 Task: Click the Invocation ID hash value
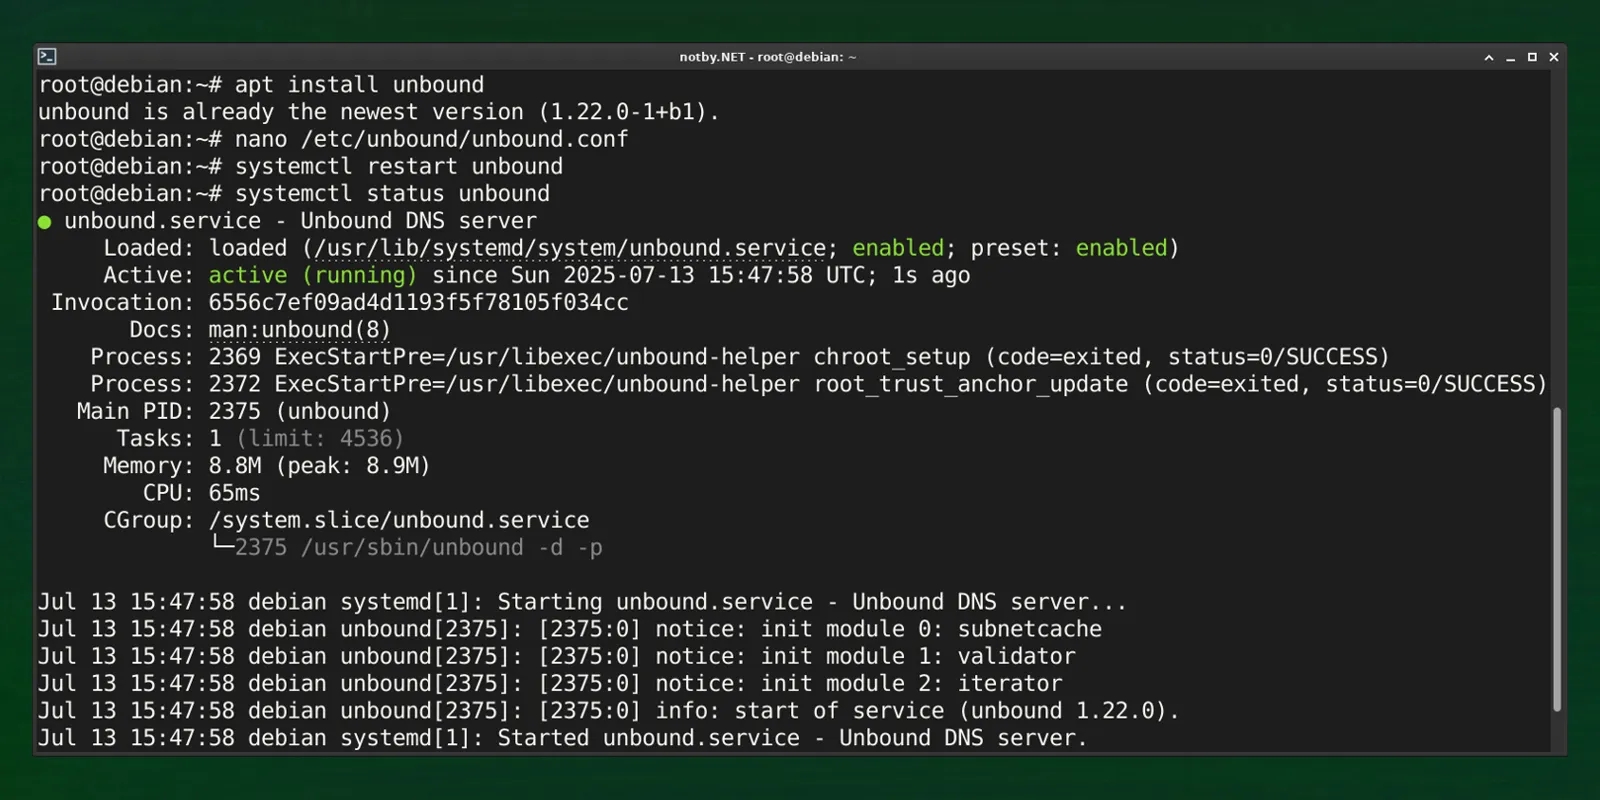pos(418,302)
